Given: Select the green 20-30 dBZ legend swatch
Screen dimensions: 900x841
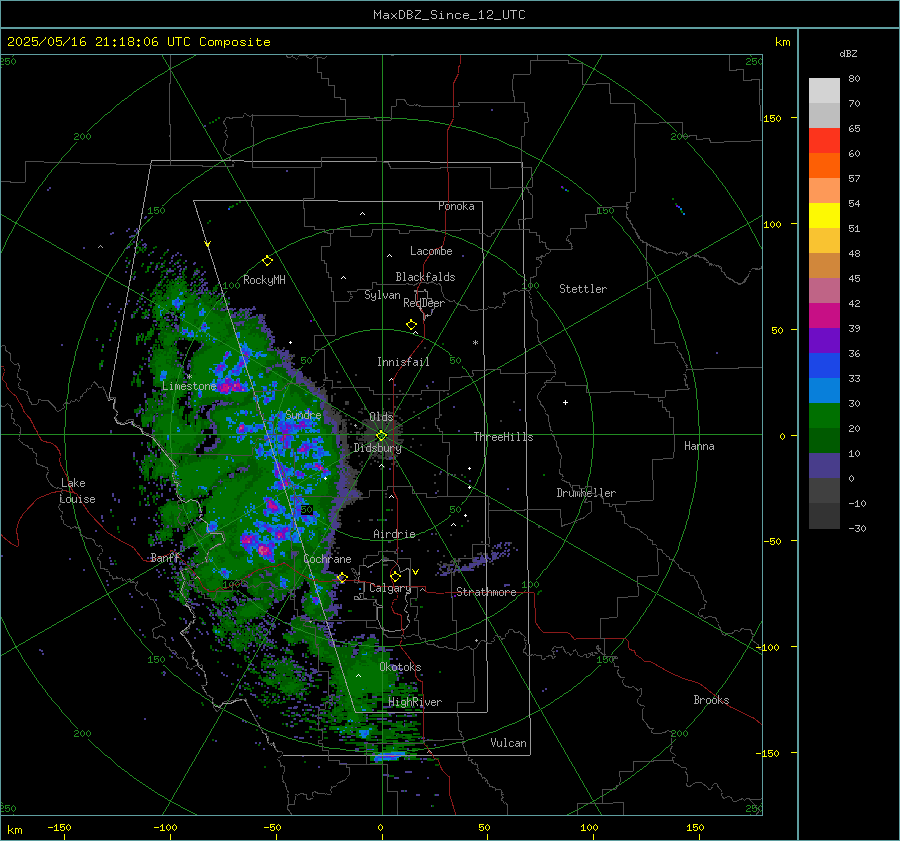Looking at the screenshot, I should pyautogui.click(x=824, y=416).
